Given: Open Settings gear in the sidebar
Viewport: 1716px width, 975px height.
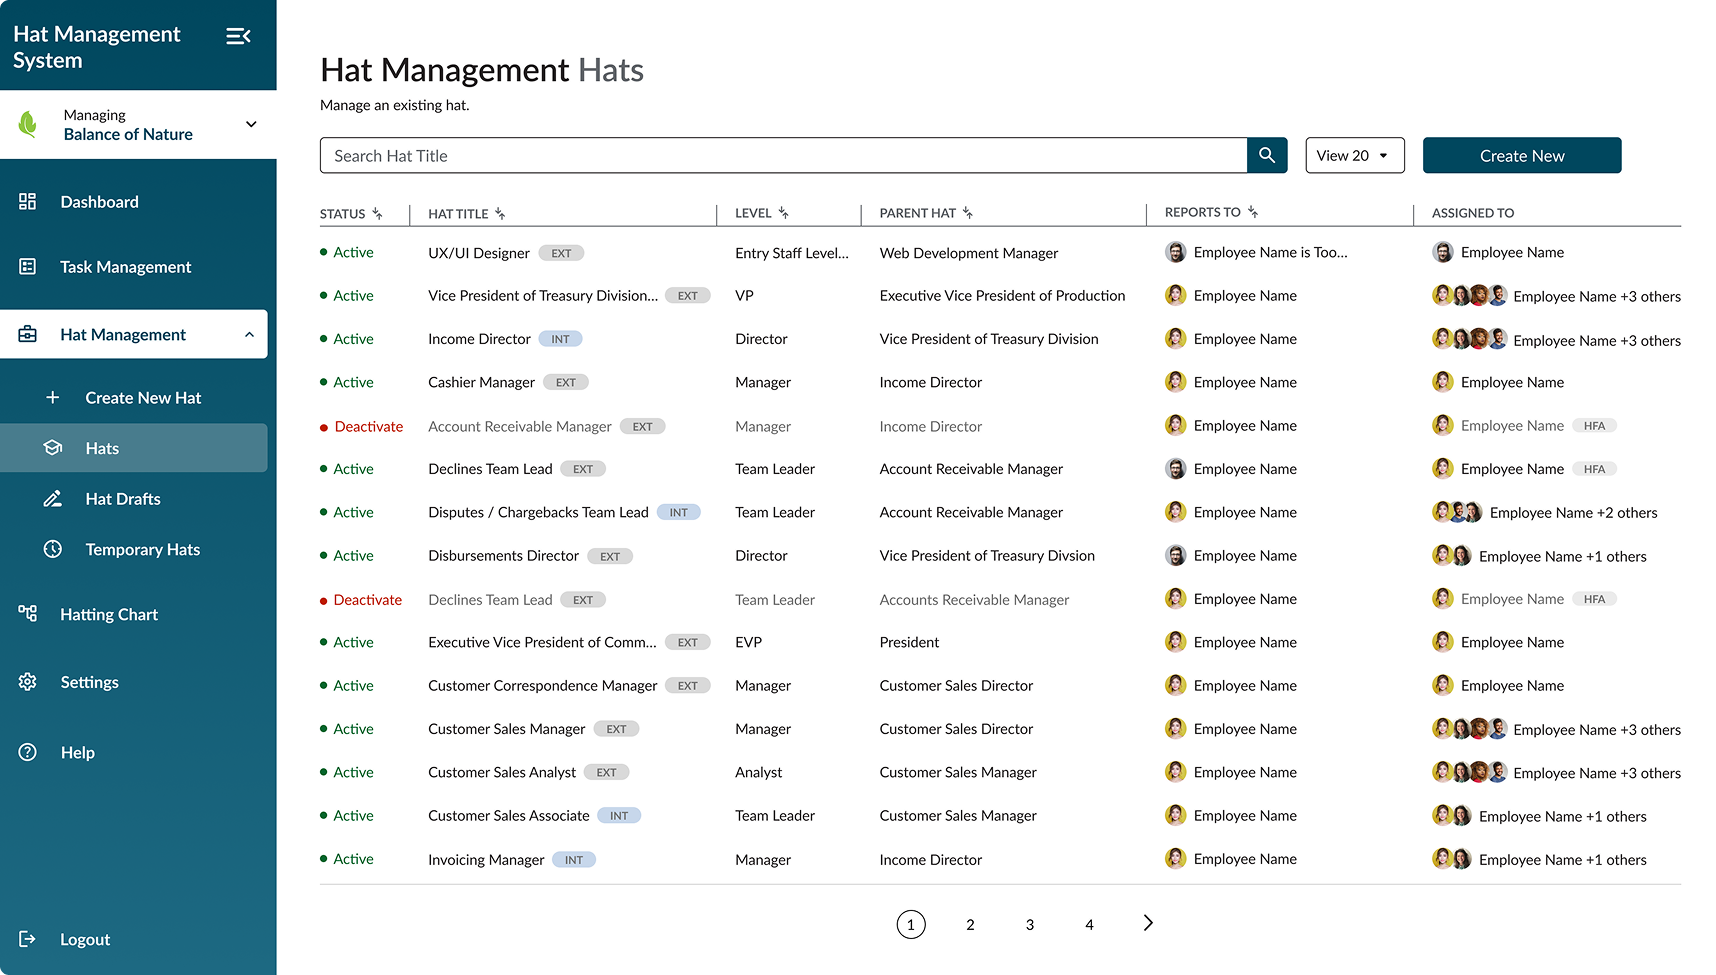Looking at the screenshot, I should (28, 682).
